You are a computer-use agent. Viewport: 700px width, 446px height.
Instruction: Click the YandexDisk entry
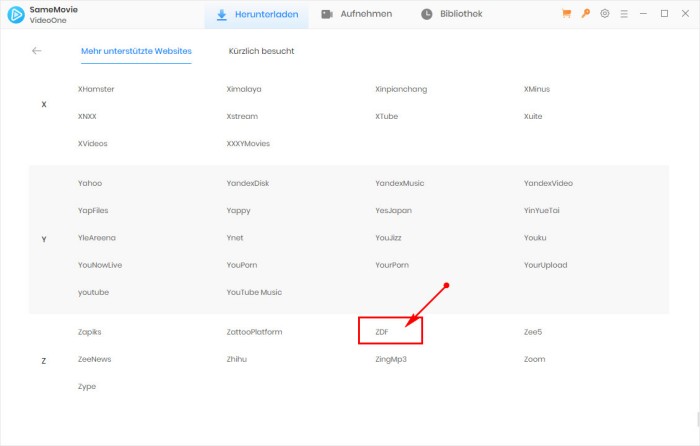coord(248,183)
